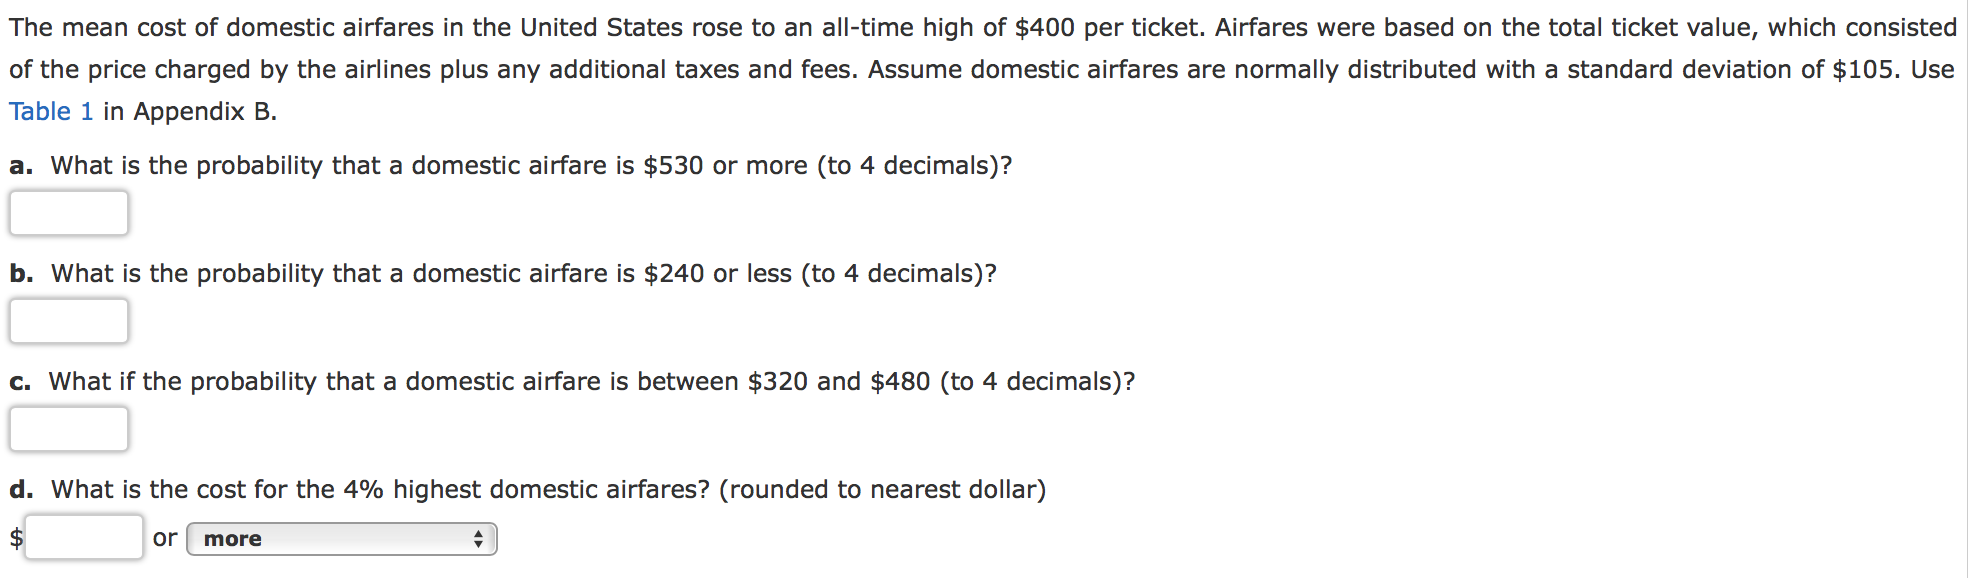Click the field for airfare between $320 and $480

[x=68, y=429]
